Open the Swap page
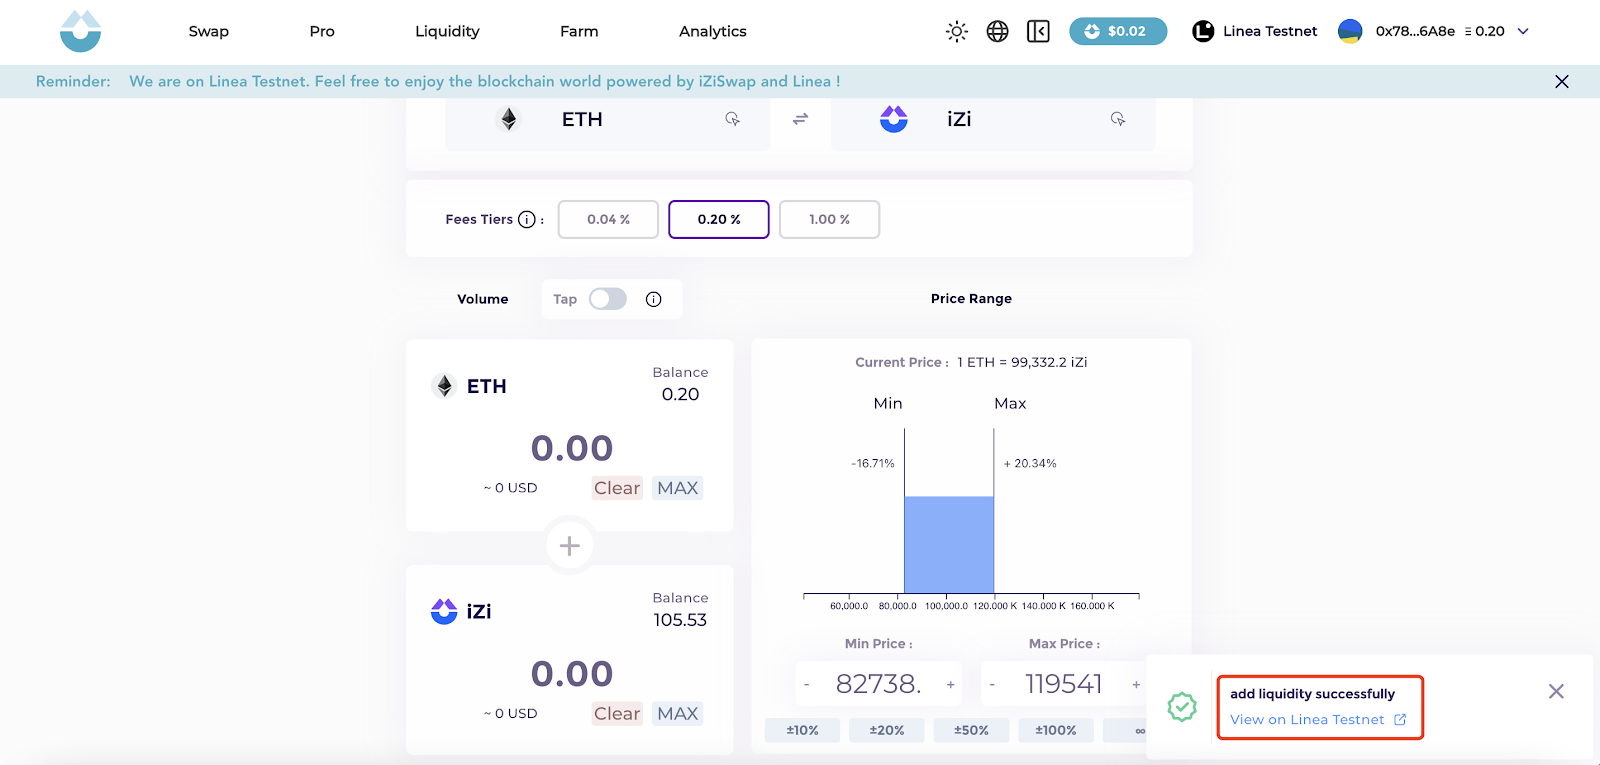Screen dimensions: 1600x765 (x=209, y=31)
